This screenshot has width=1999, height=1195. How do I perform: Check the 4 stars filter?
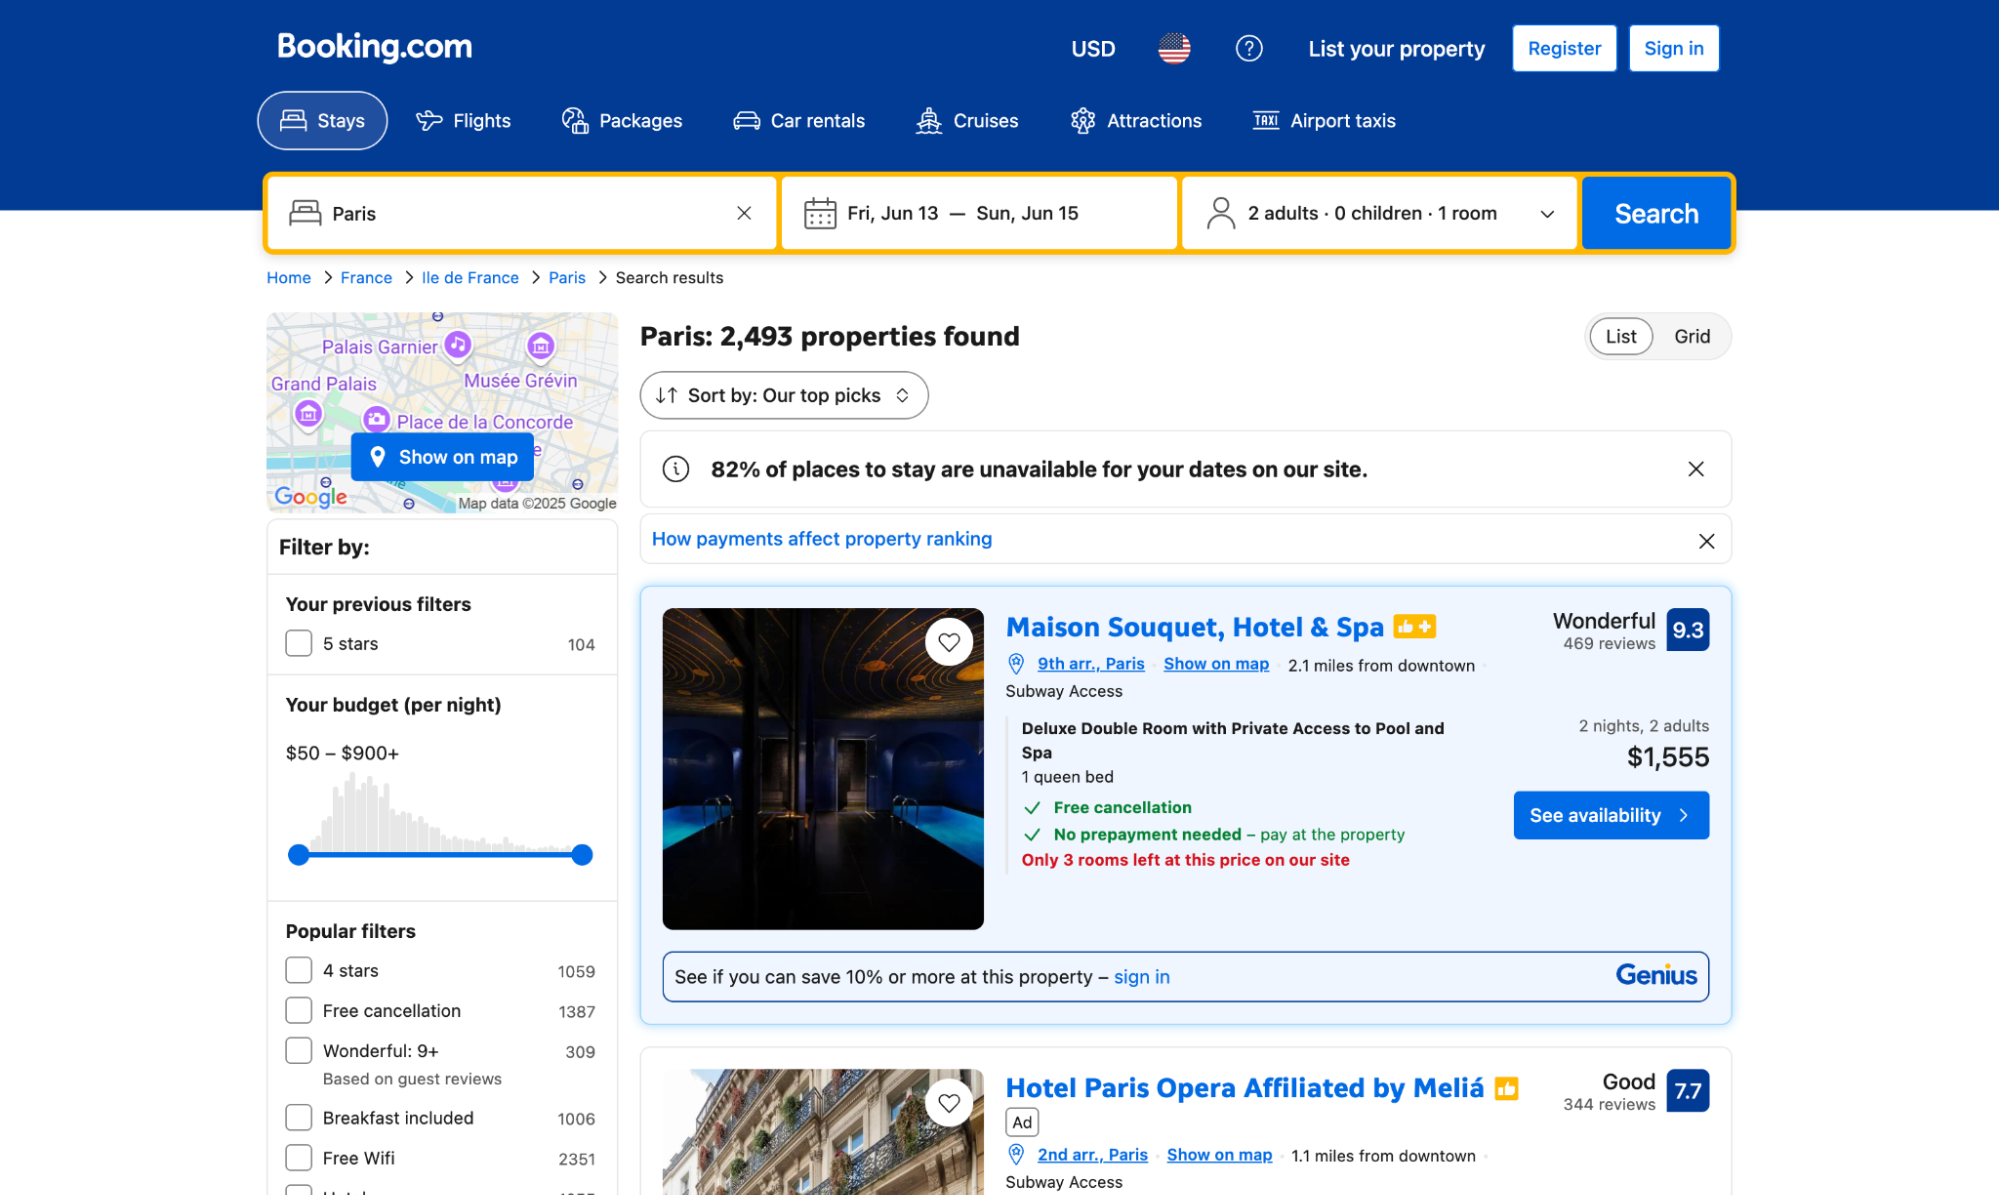(x=299, y=970)
